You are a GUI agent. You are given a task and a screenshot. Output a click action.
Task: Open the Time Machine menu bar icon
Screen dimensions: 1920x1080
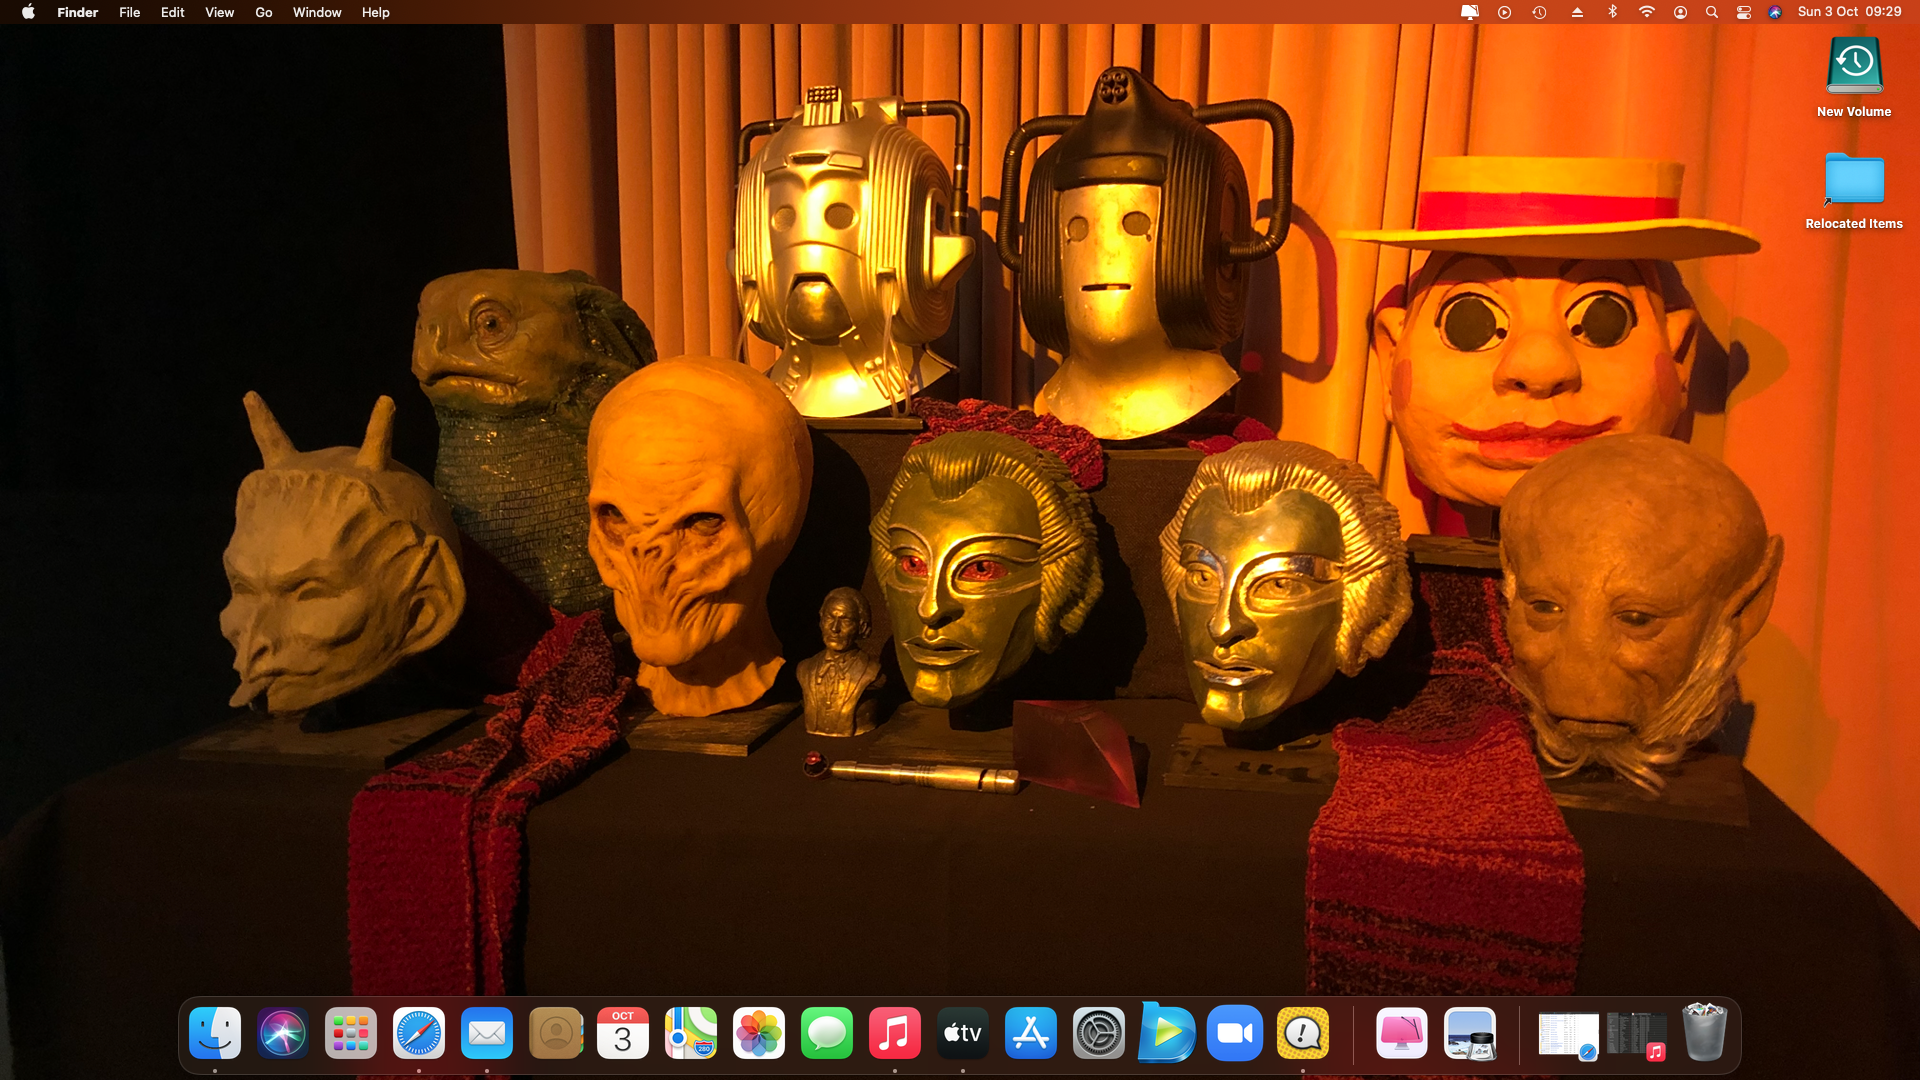[1540, 12]
